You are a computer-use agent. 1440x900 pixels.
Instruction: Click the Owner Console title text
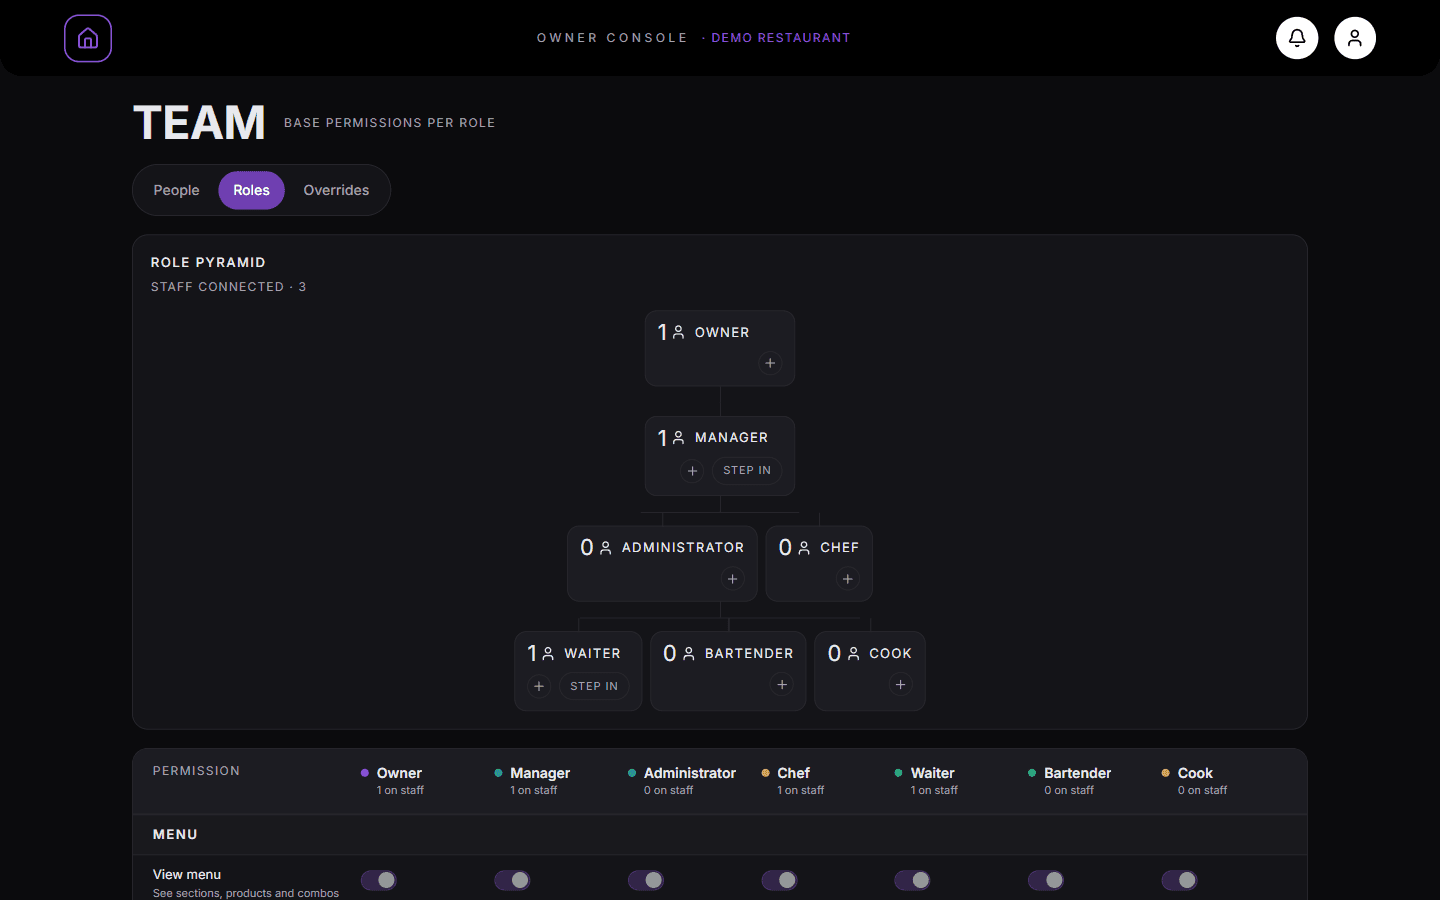pos(612,38)
